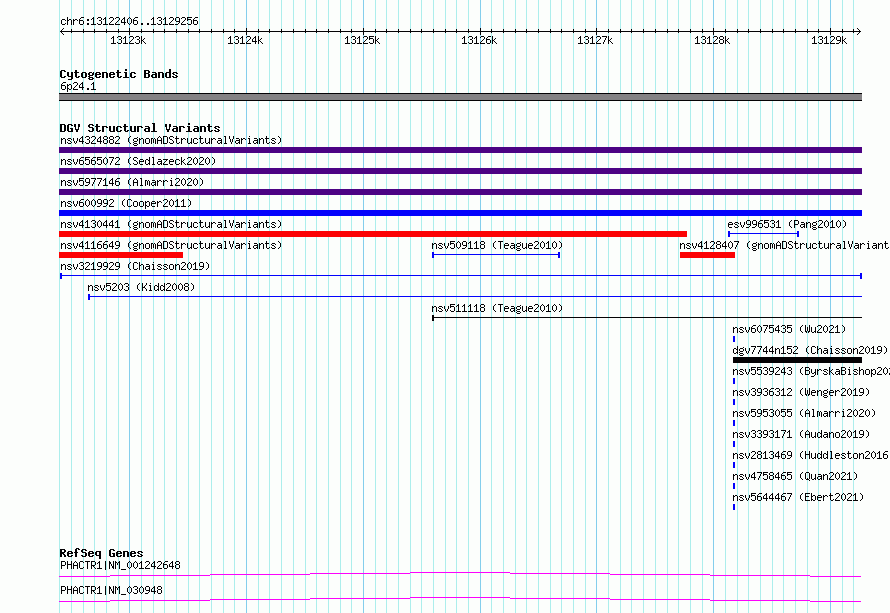Click the dgv7744n152 black variant bar
890x613 pixels.
point(797,360)
